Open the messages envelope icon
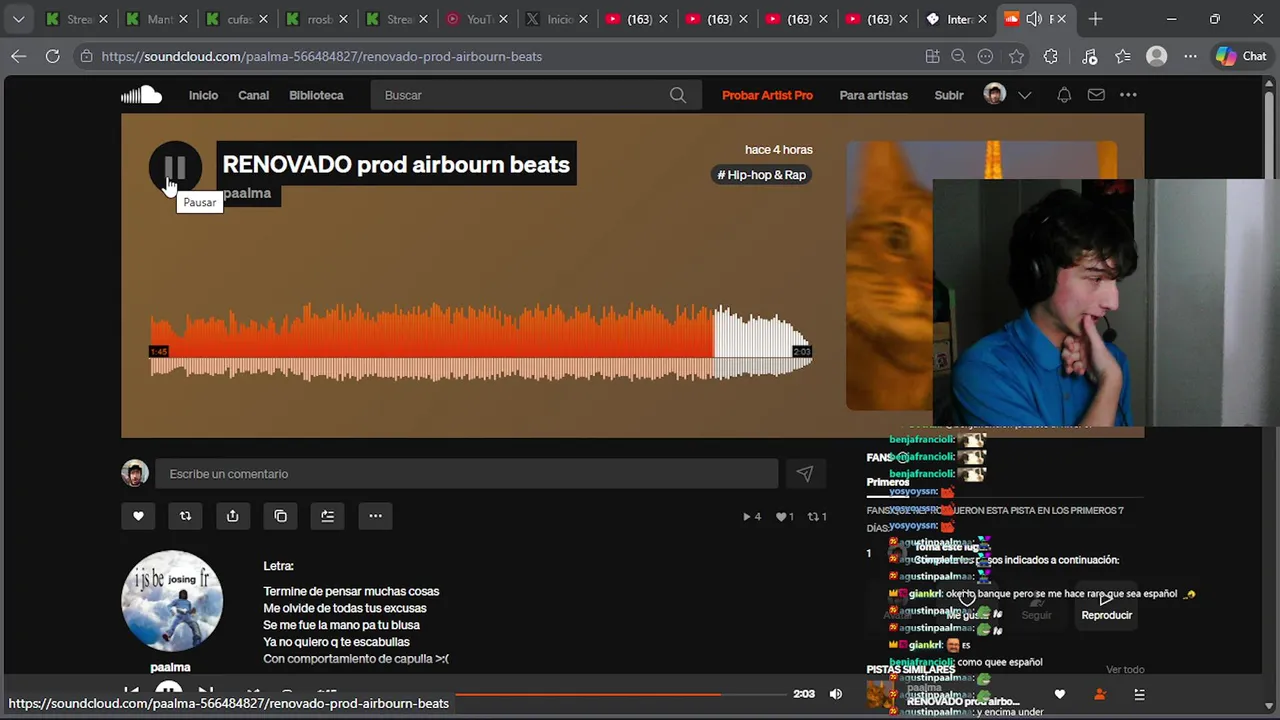 (x=1096, y=95)
